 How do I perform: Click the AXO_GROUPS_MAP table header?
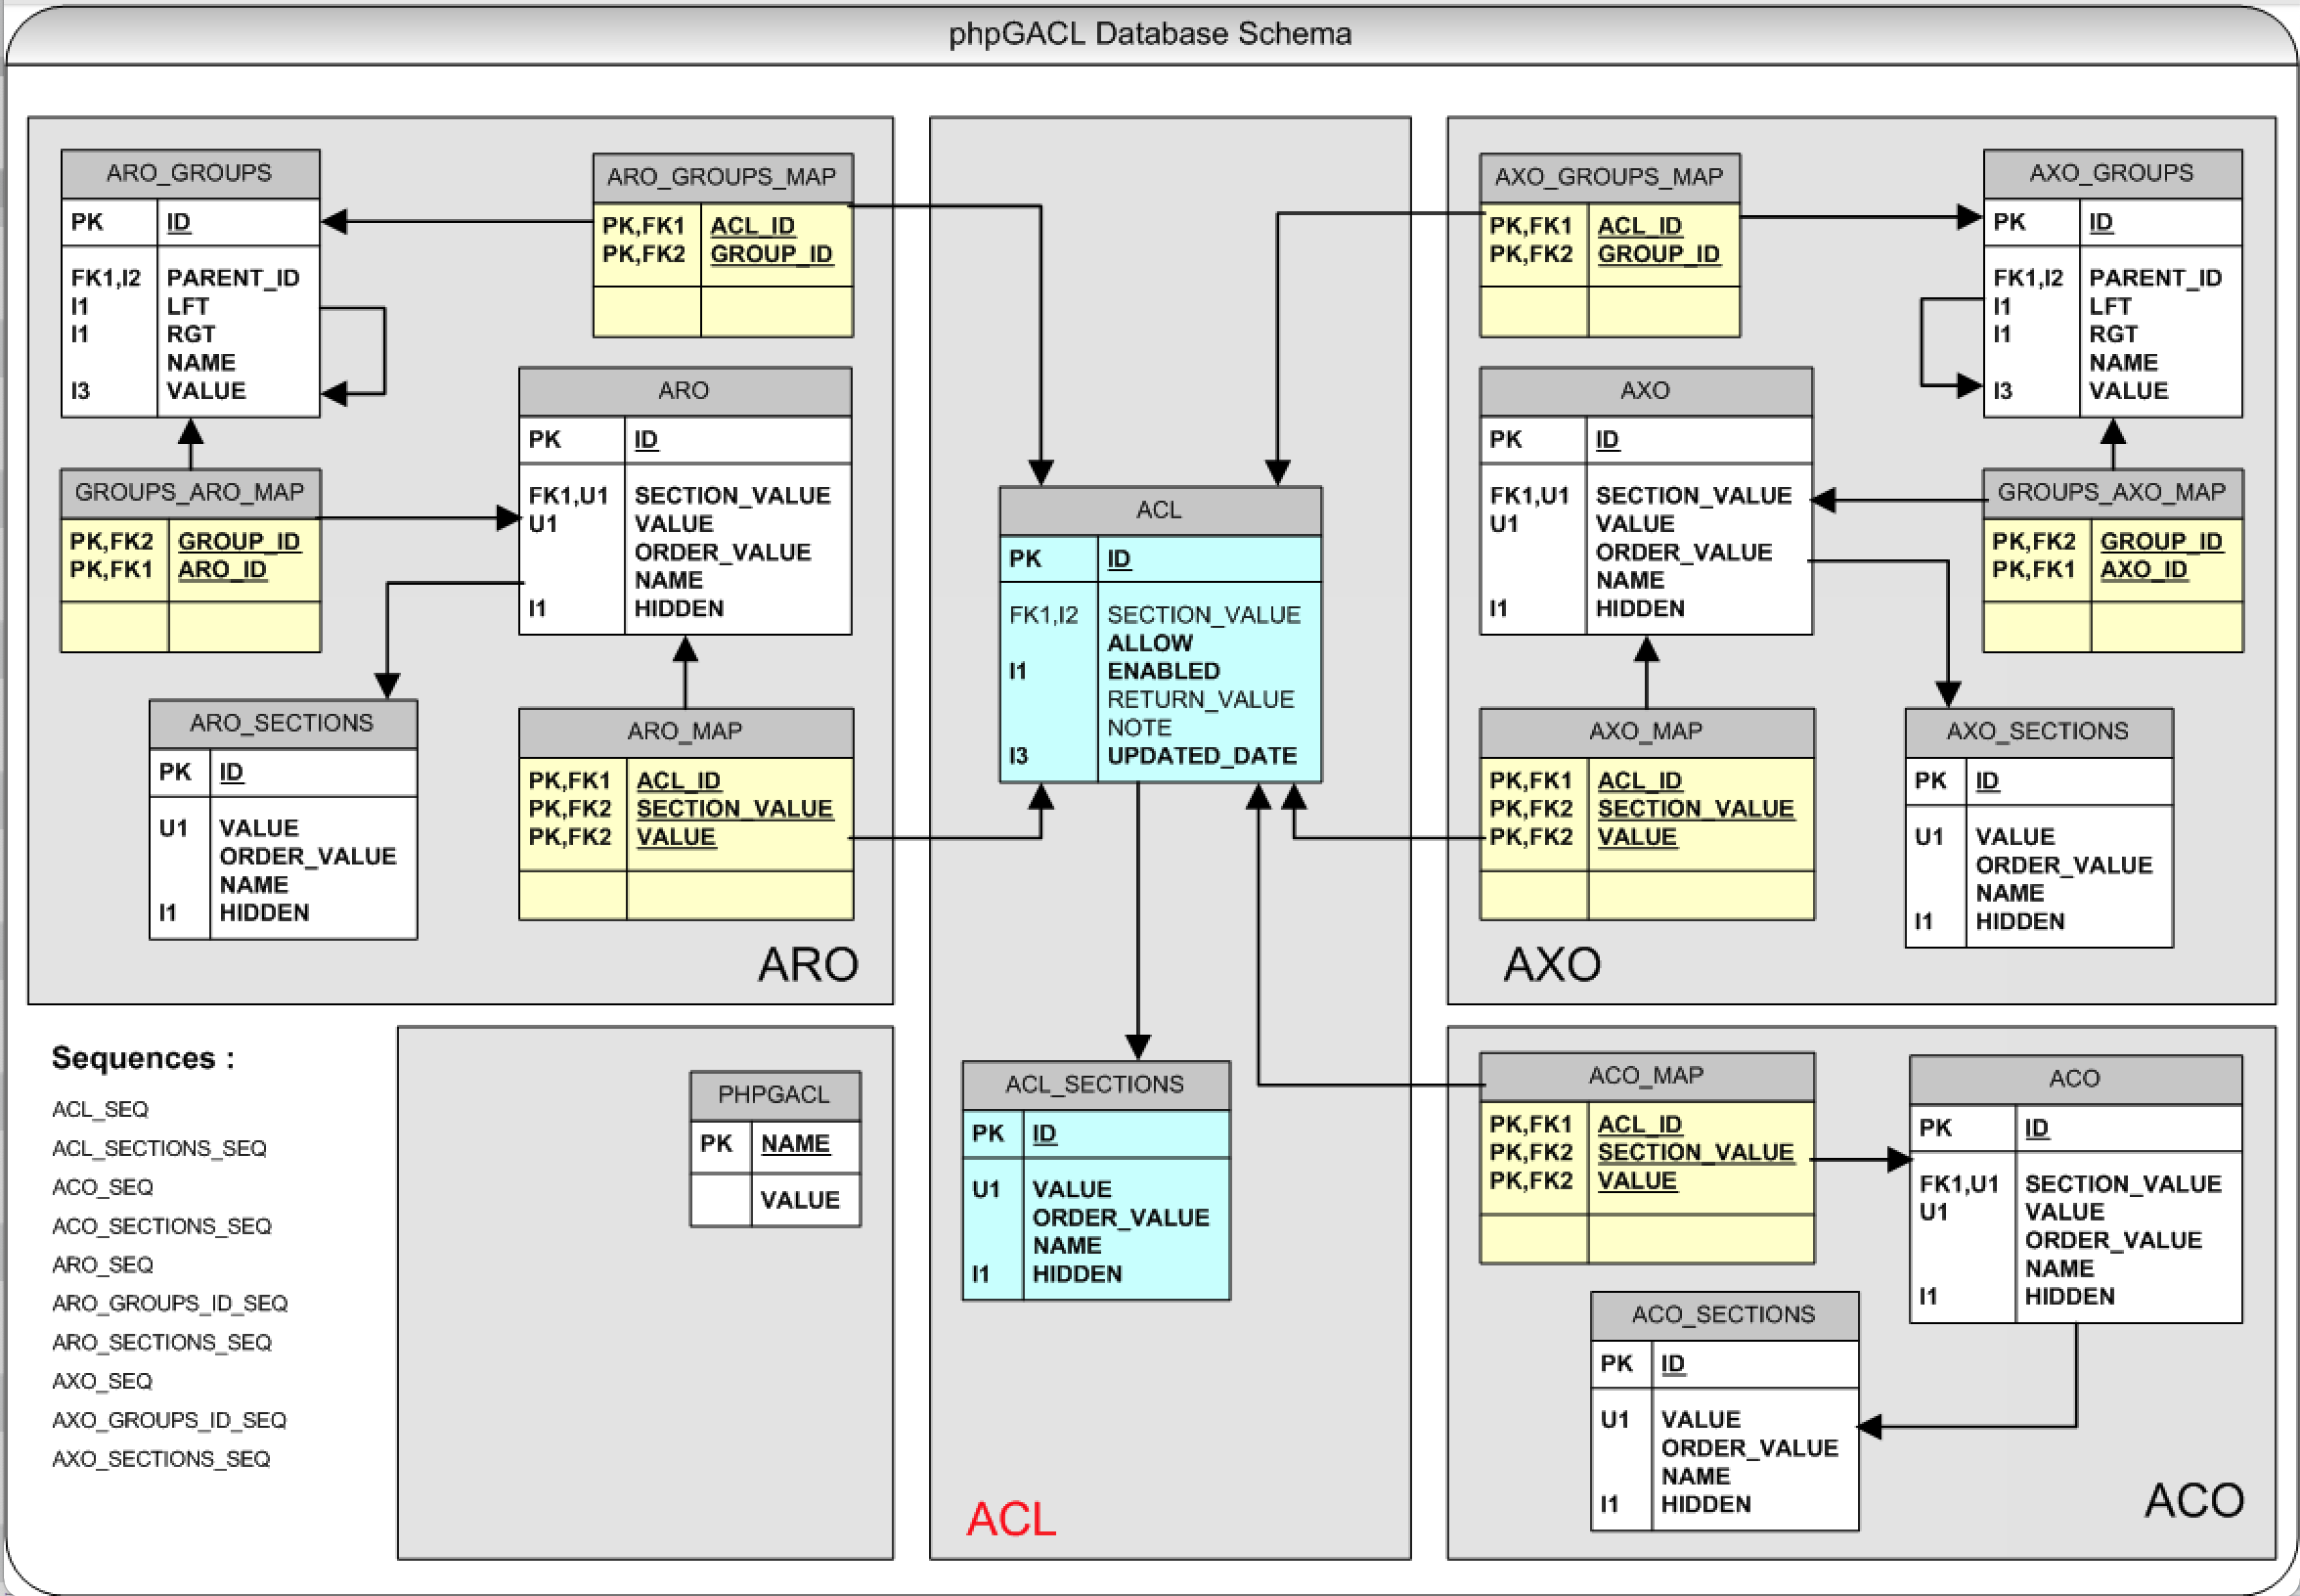tap(1608, 177)
